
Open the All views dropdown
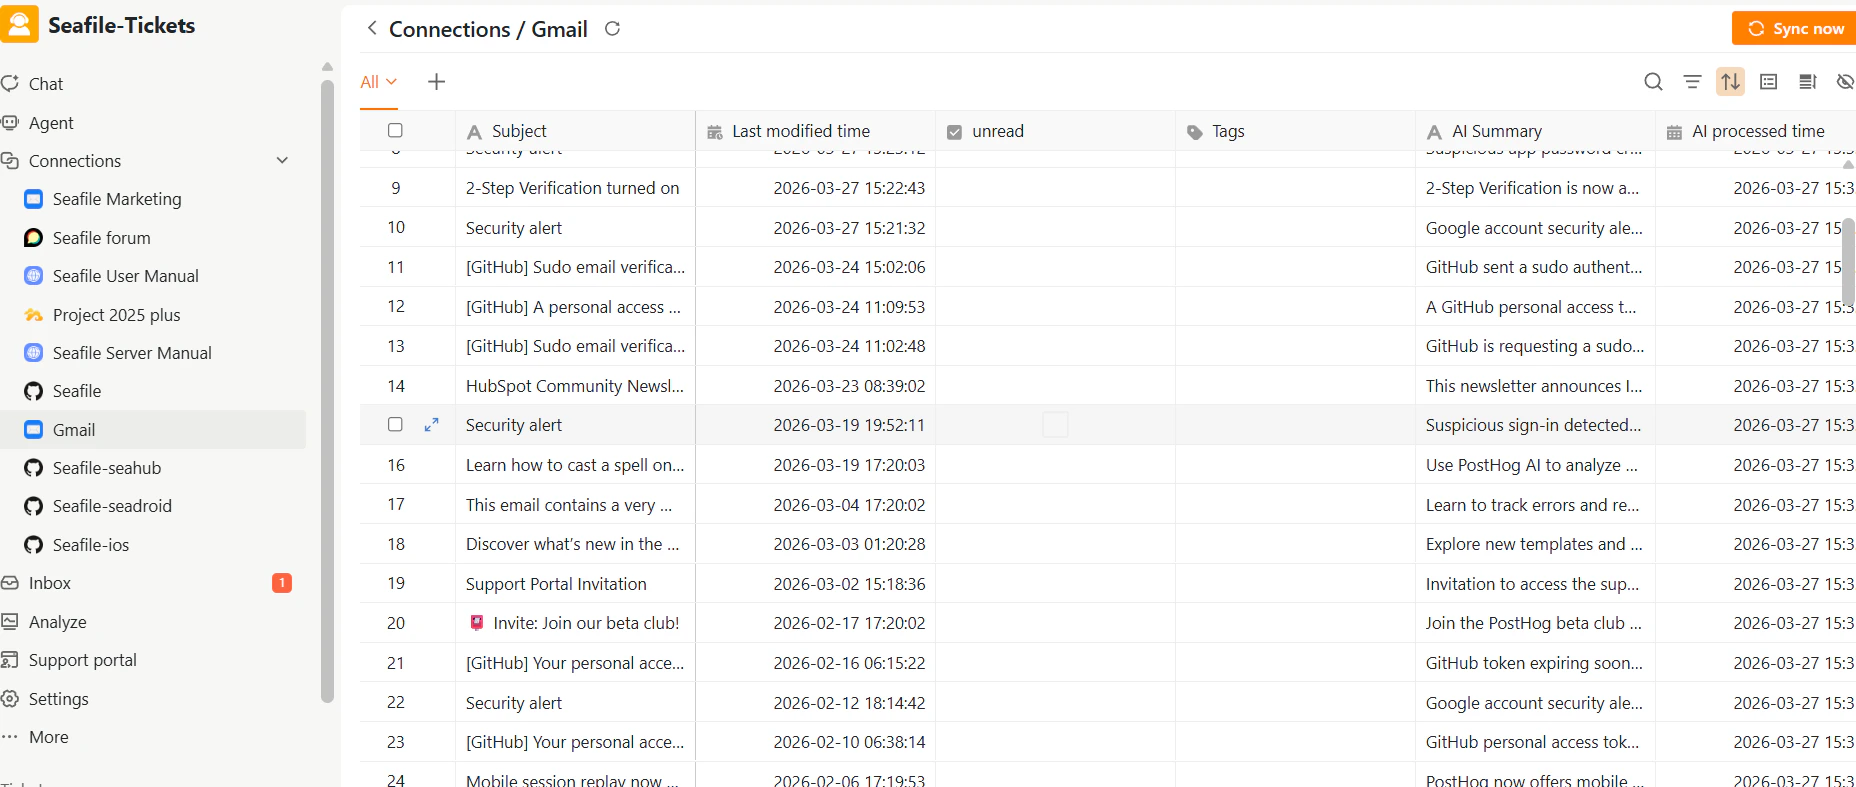379,82
